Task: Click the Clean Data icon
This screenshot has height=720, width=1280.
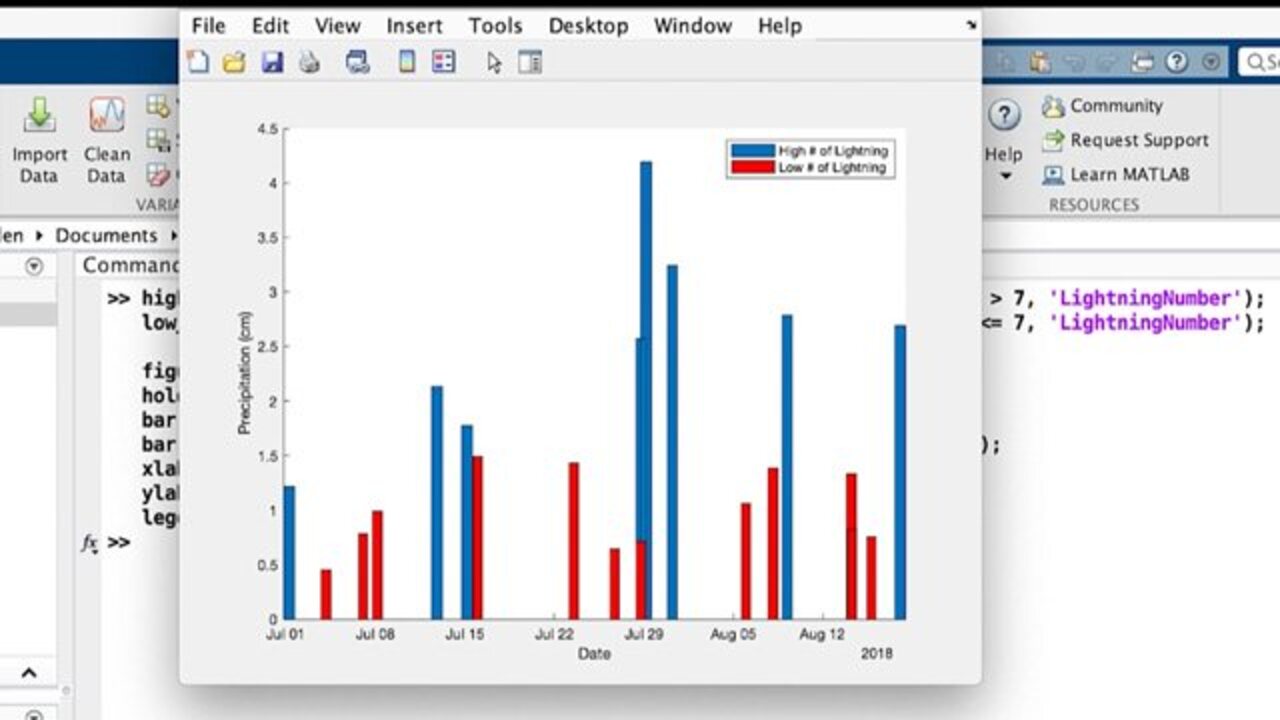Action: (106, 140)
